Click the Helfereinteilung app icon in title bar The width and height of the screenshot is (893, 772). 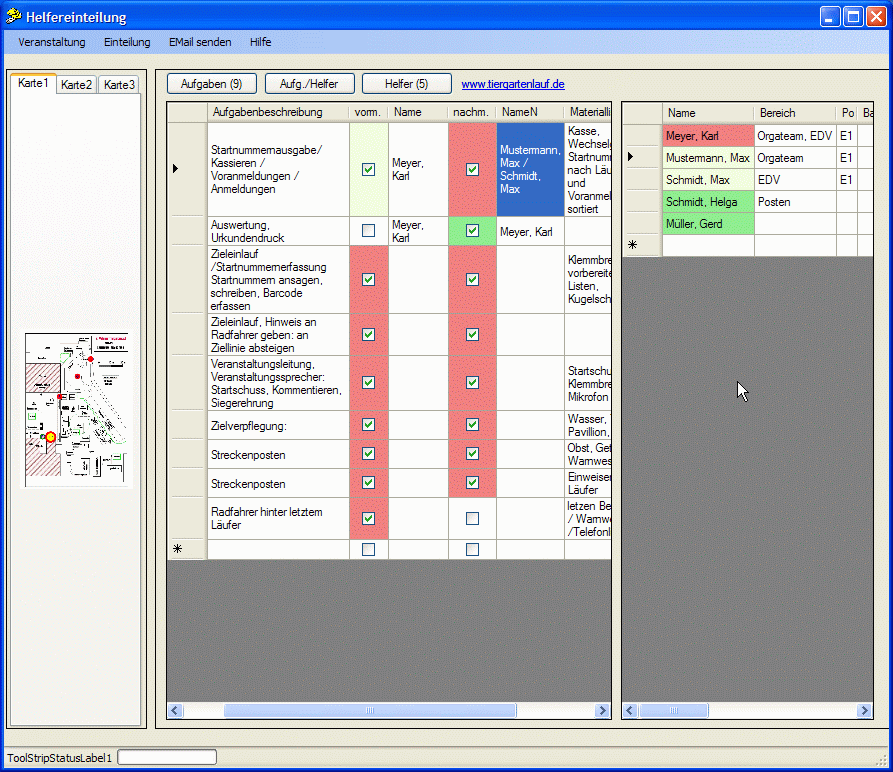coord(14,17)
